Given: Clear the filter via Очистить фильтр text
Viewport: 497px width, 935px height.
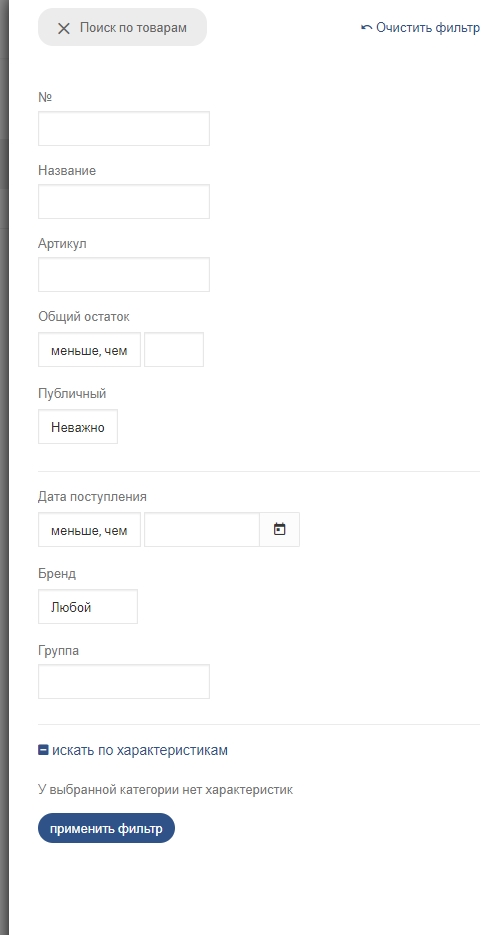Looking at the screenshot, I should coord(428,27).
